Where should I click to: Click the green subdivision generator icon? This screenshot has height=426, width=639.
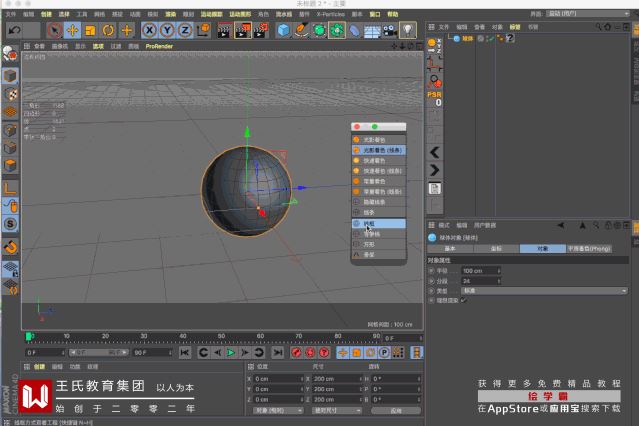pos(319,30)
